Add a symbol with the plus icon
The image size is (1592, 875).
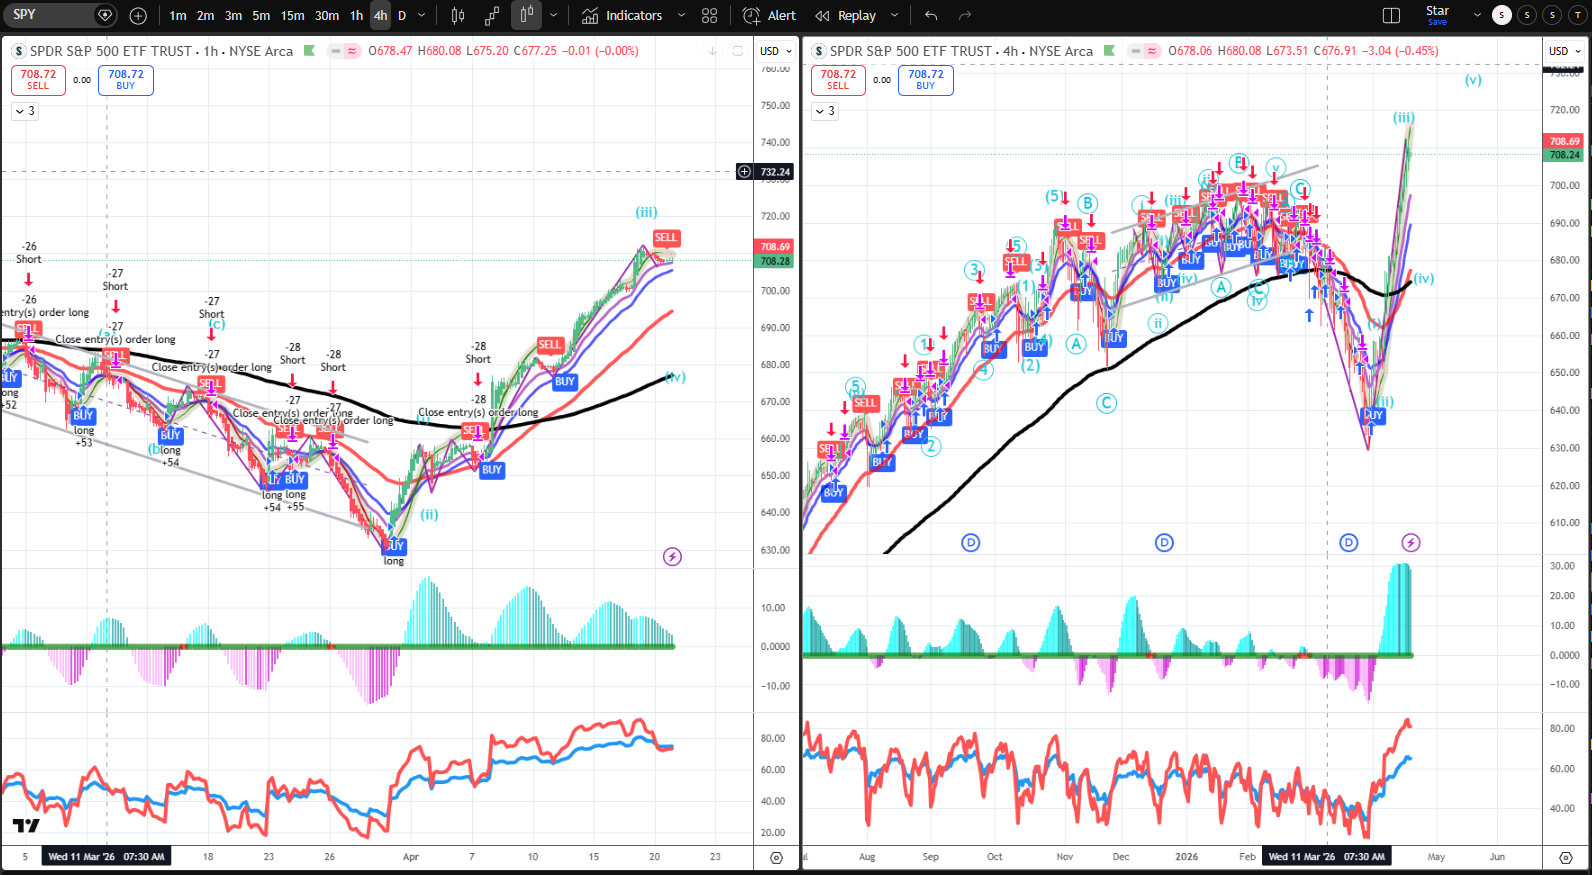point(138,16)
